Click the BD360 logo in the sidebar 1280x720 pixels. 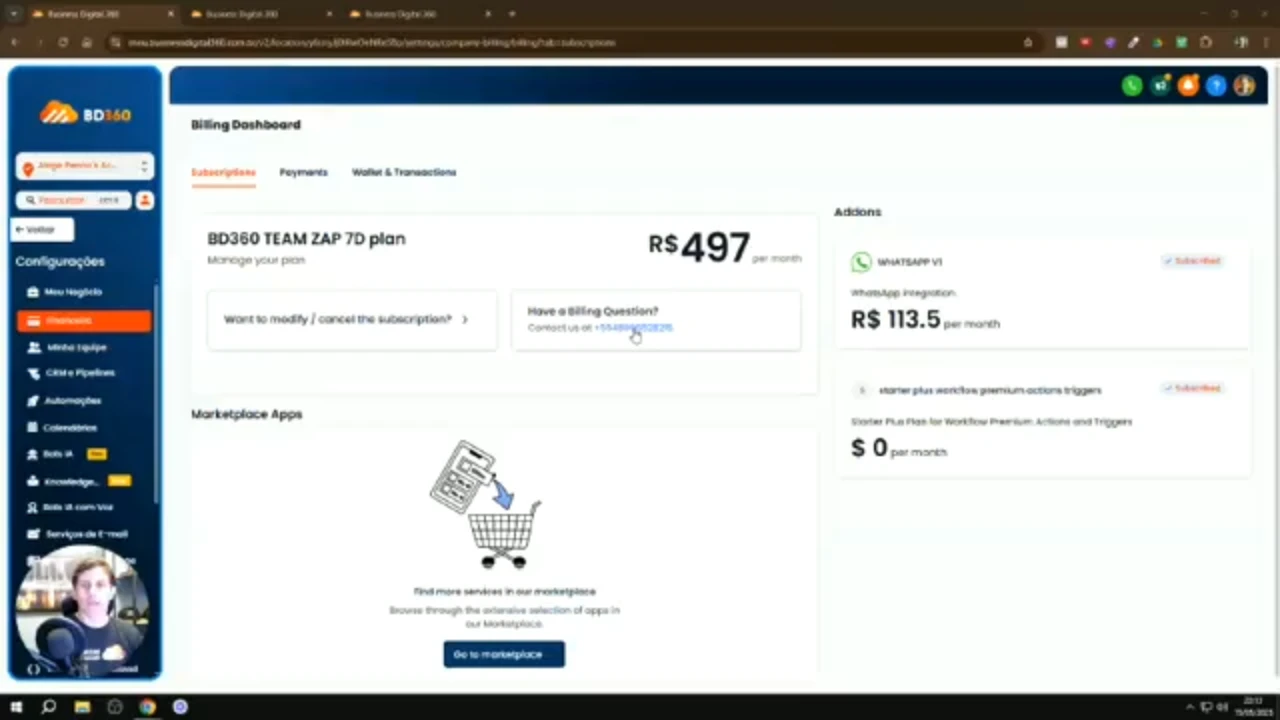pyautogui.click(x=85, y=113)
